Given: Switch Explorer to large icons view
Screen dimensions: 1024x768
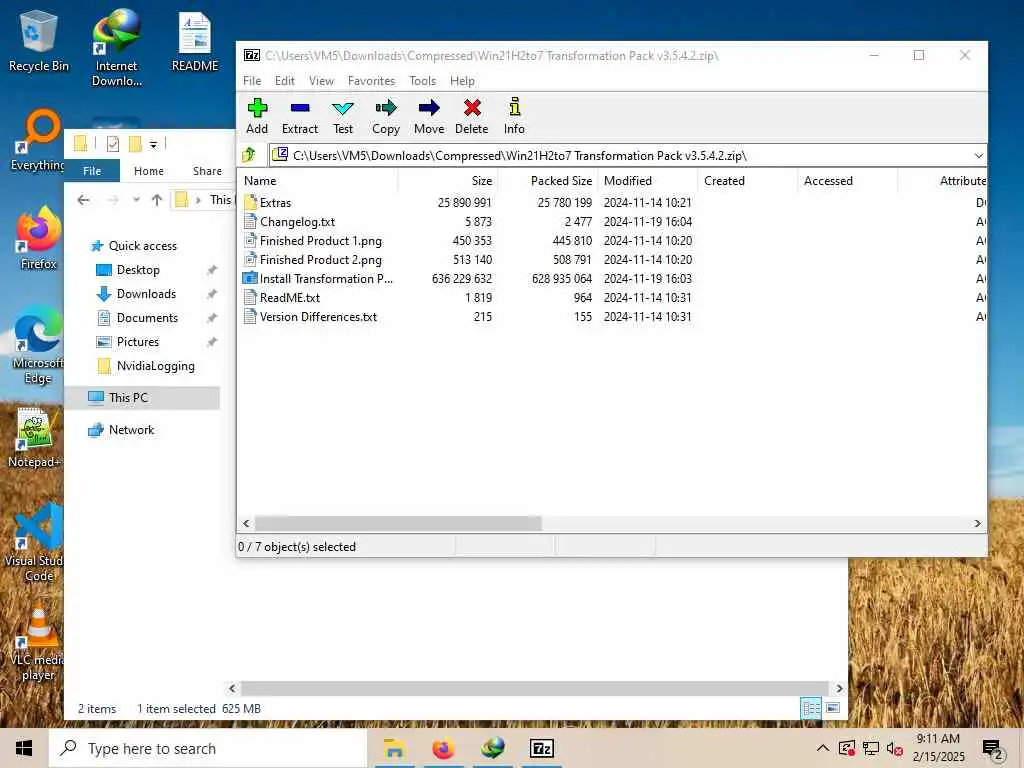Looking at the screenshot, I should (833, 708).
